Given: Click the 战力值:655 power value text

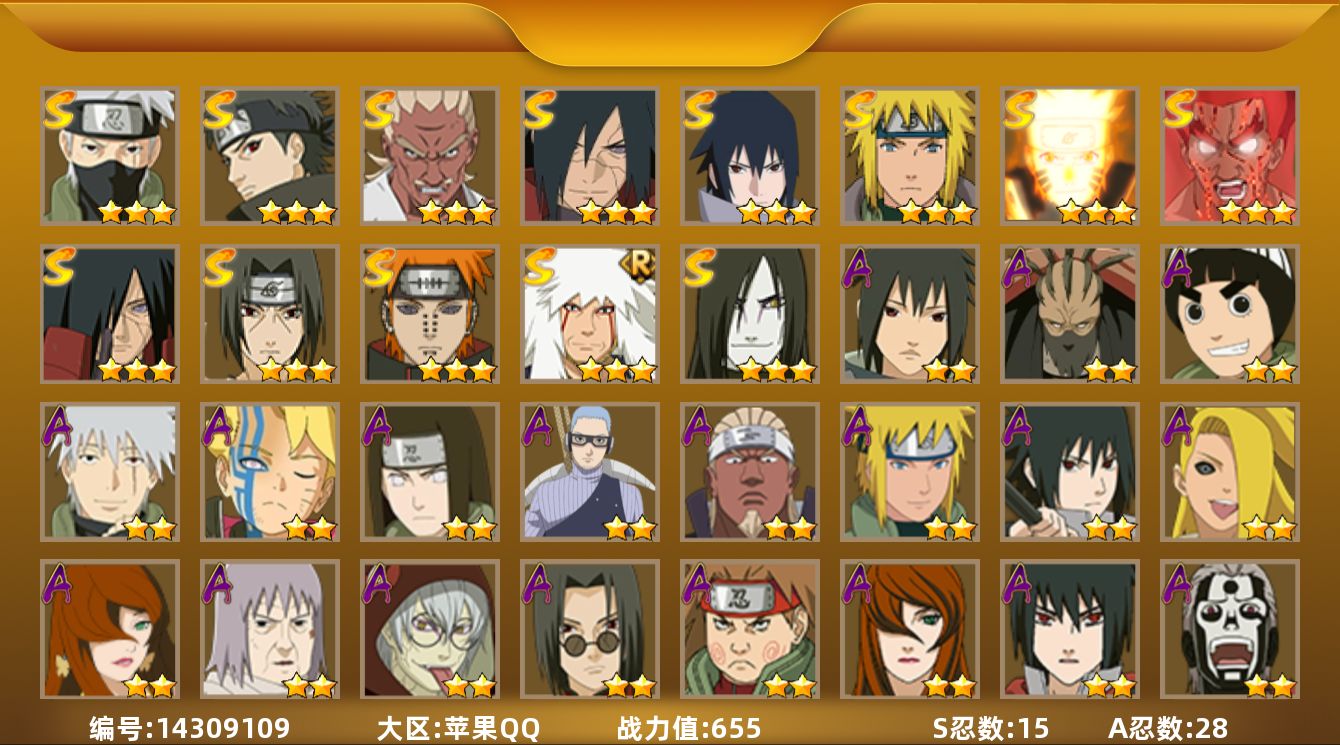Looking at the screenshot, I should 689,728.
